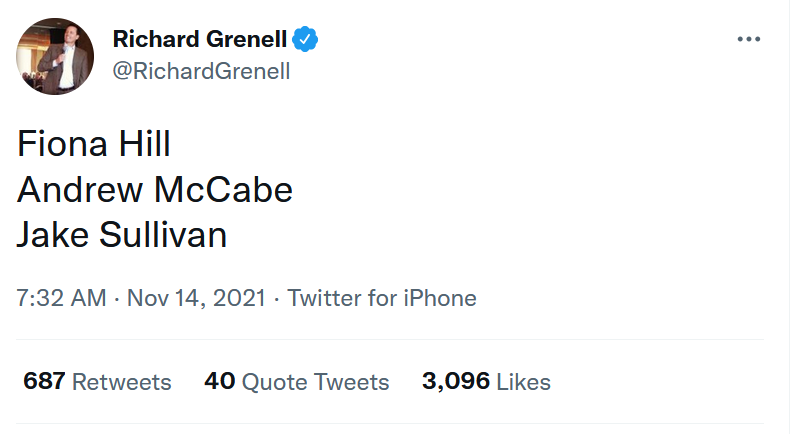This screenshot has width=812, height=434.
Task: Click the blue verified checkmark badge
Action: tap(305, 39)
